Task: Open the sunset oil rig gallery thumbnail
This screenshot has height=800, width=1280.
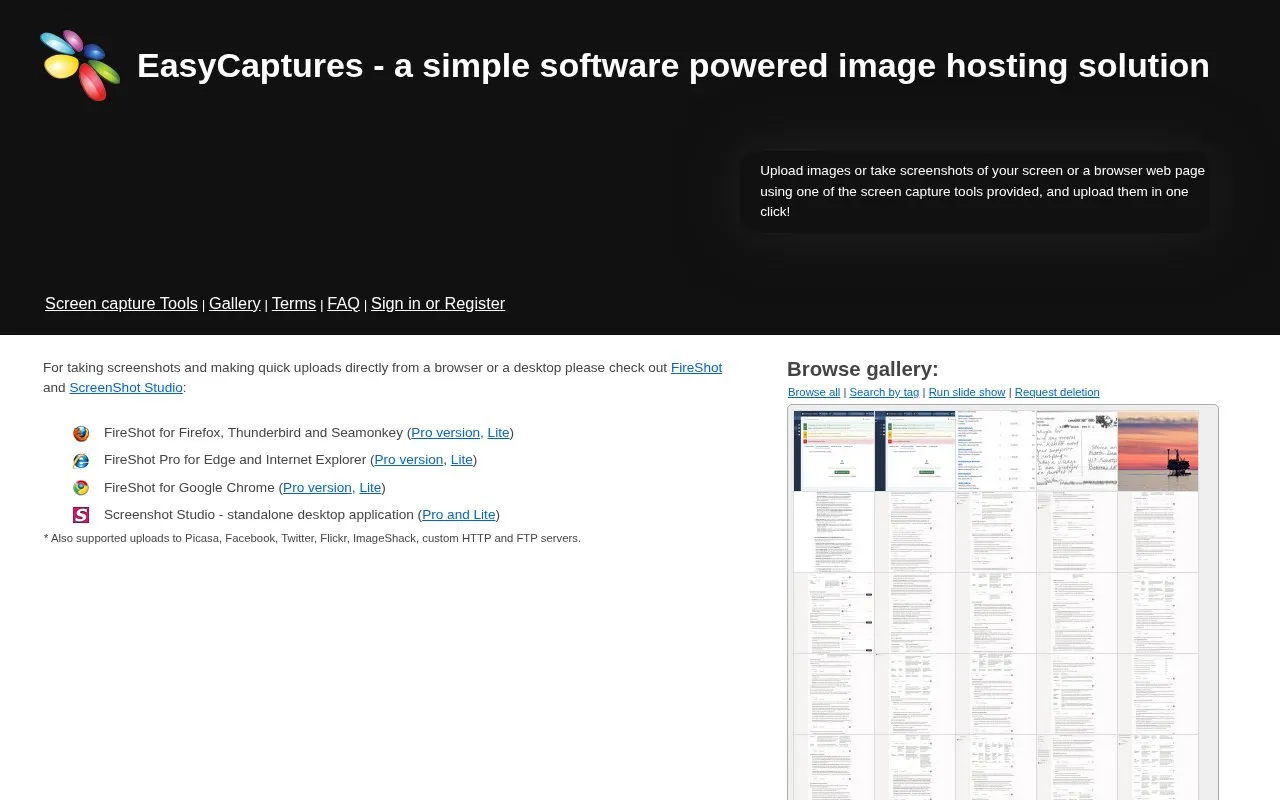Action: [1157, 451]
